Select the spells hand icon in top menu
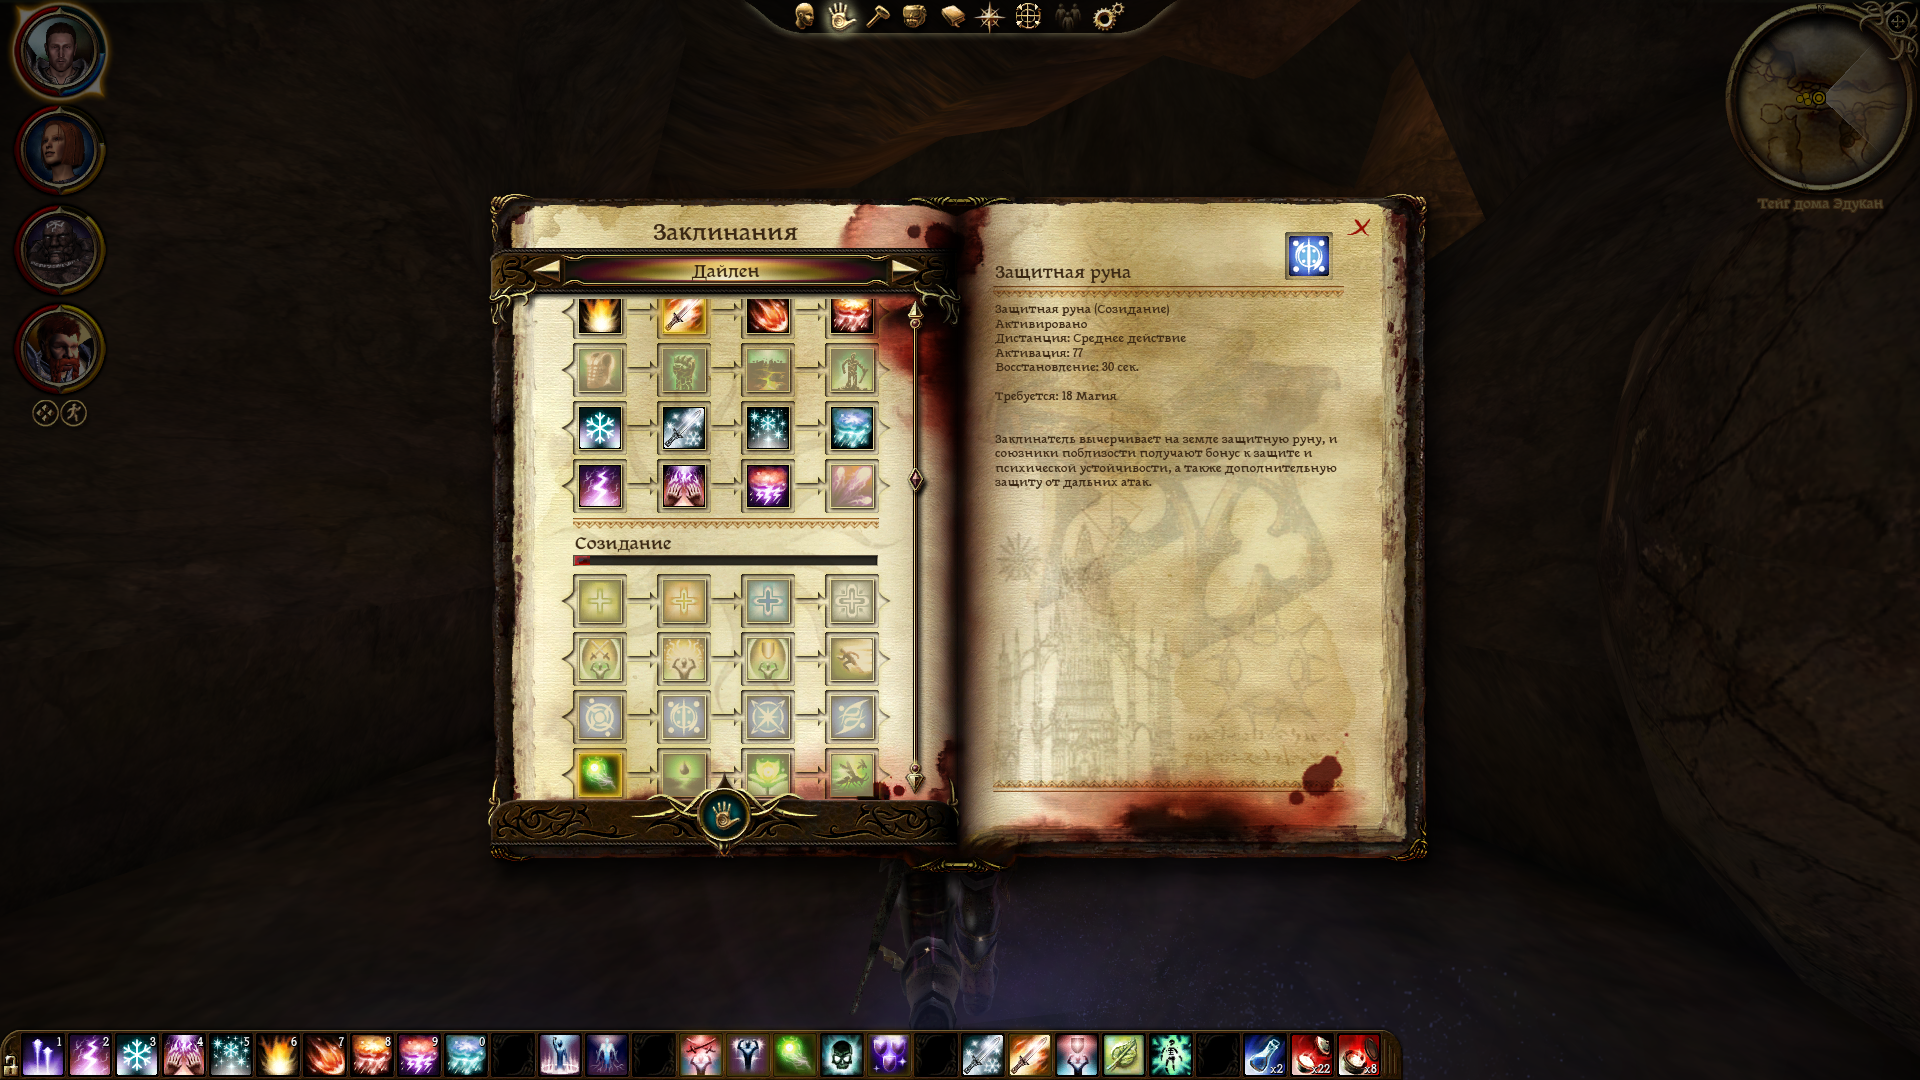The image size is (1920, 1080). pyautogui.click(x=841, y=16)
